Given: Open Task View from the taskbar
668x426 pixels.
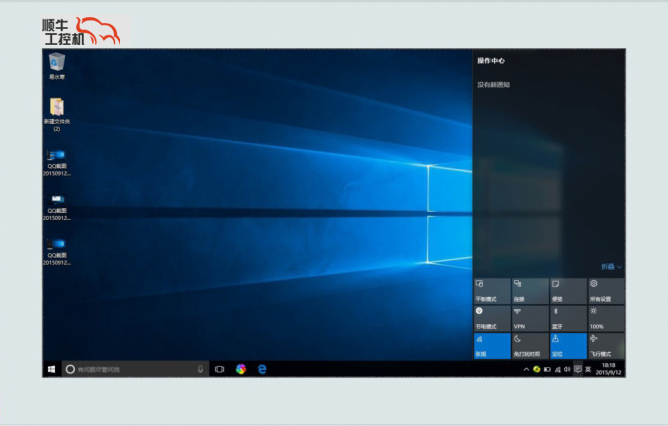Looking at the screenshot, I should pyautogui.click(x=220, y=369).
